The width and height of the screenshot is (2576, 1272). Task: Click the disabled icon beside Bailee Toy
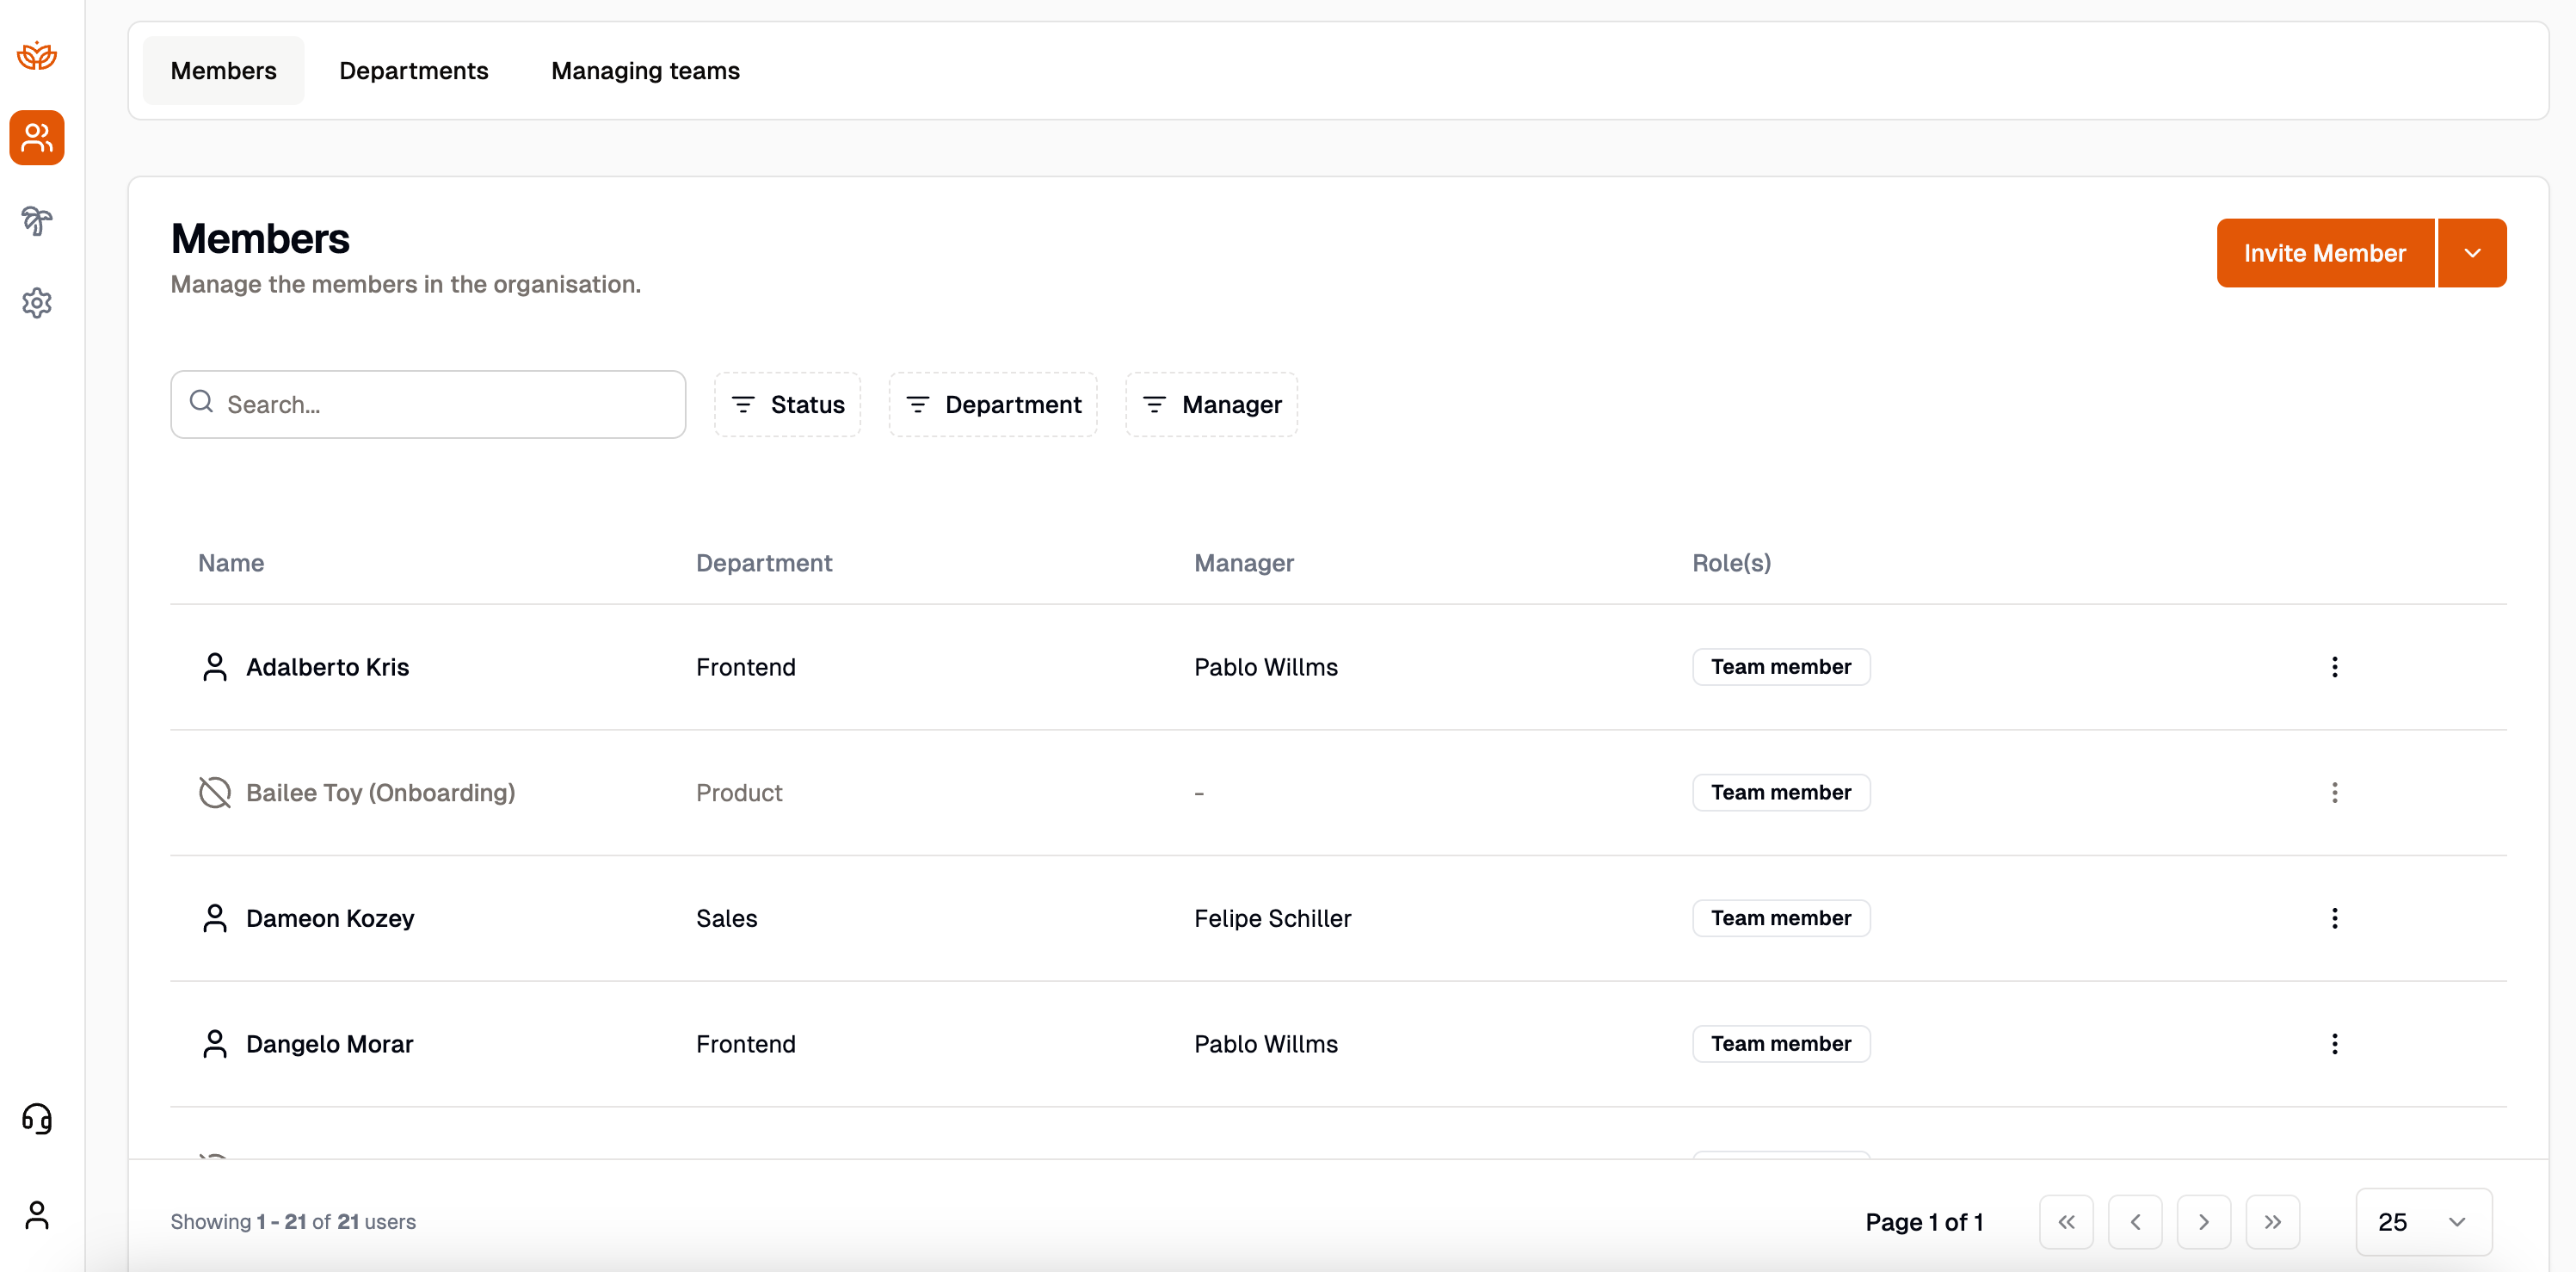click(x=214, y=792)
